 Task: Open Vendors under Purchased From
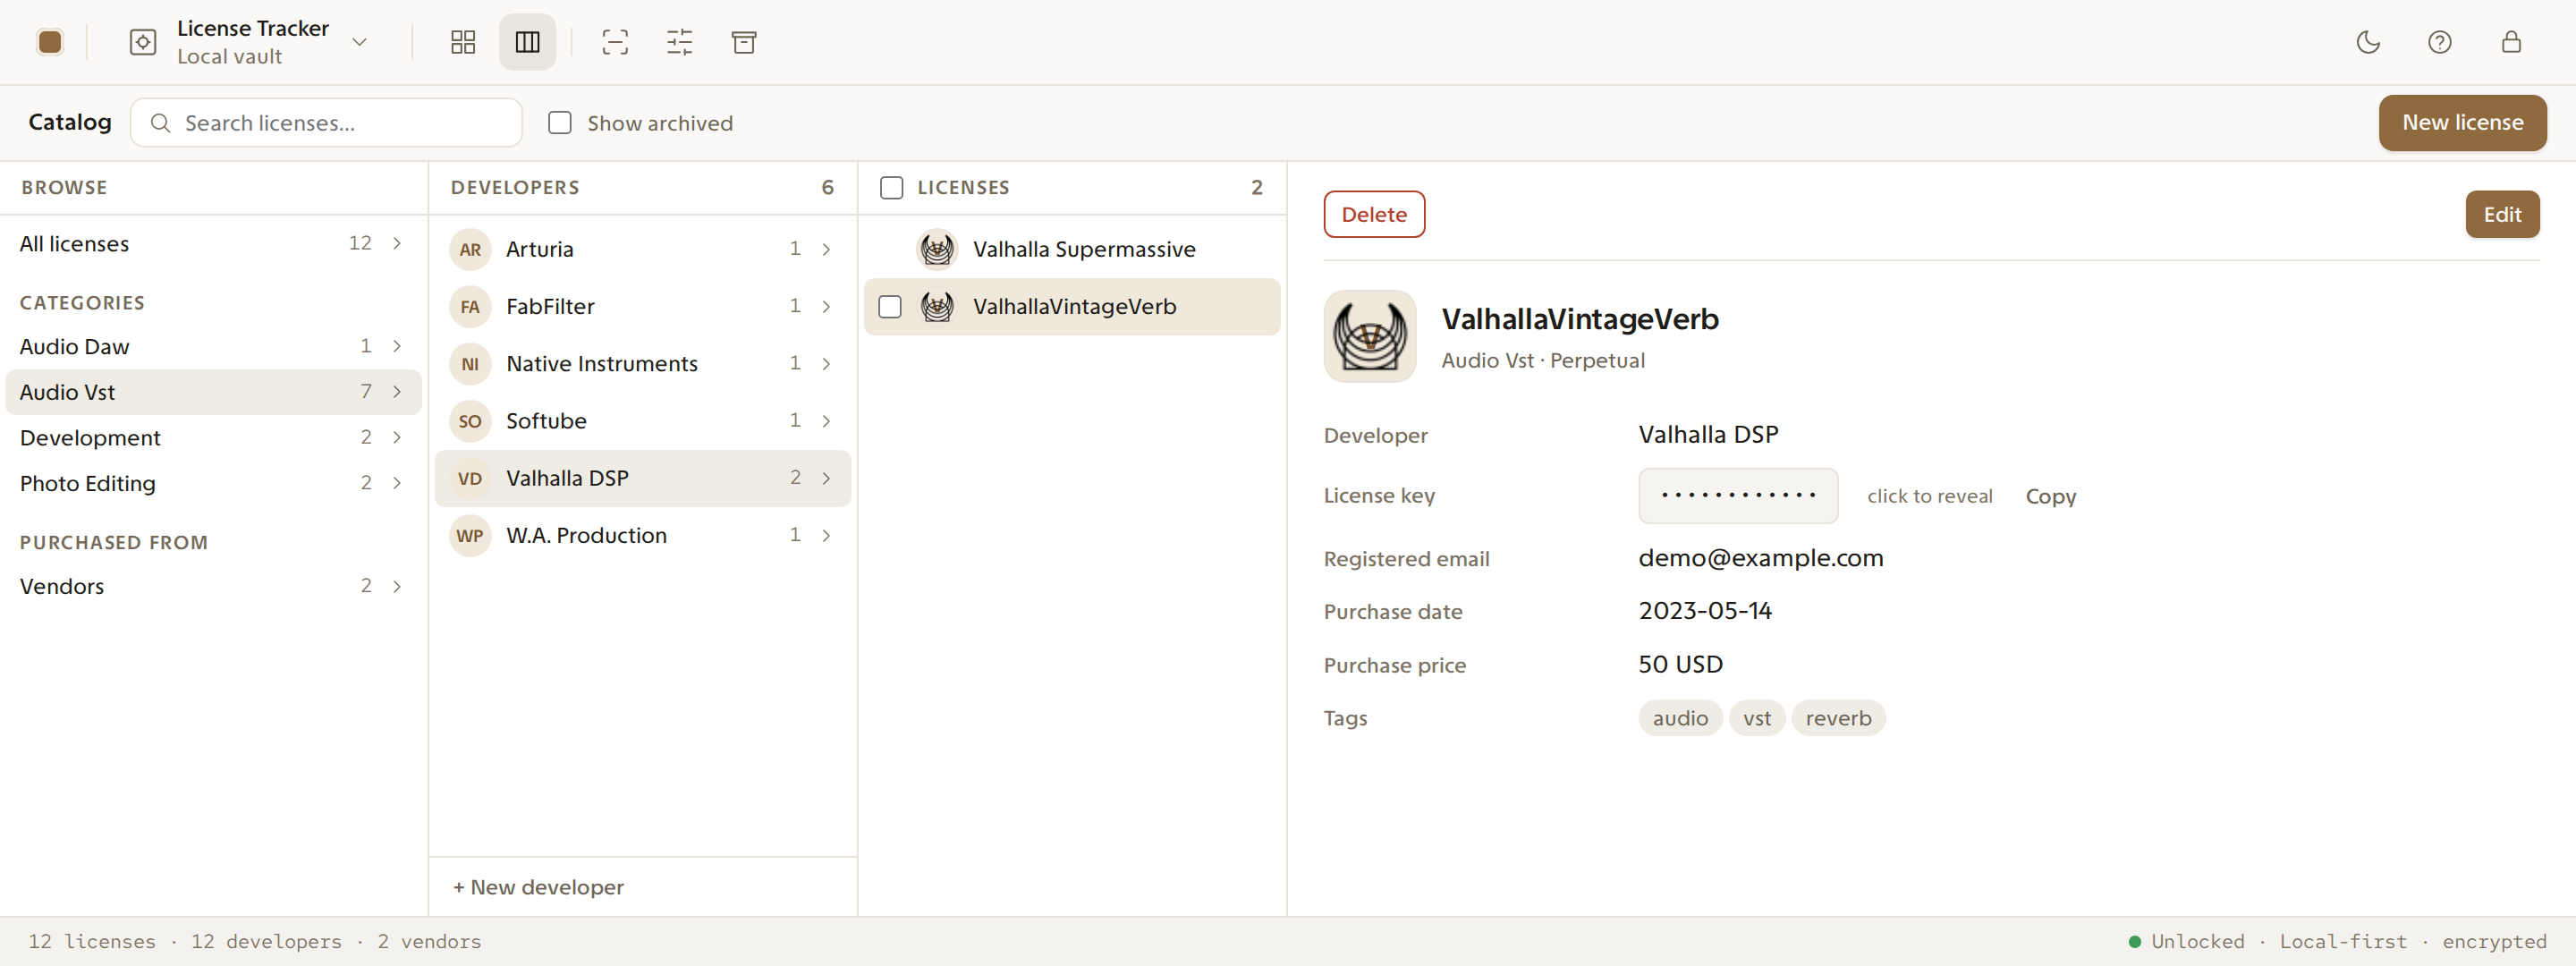[213, 586]
